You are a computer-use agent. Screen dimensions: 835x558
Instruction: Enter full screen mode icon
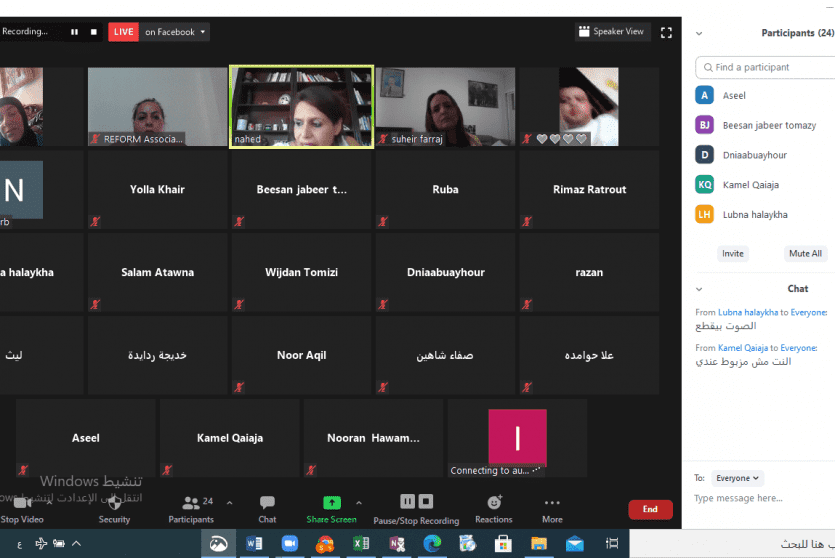pos(667,32)
